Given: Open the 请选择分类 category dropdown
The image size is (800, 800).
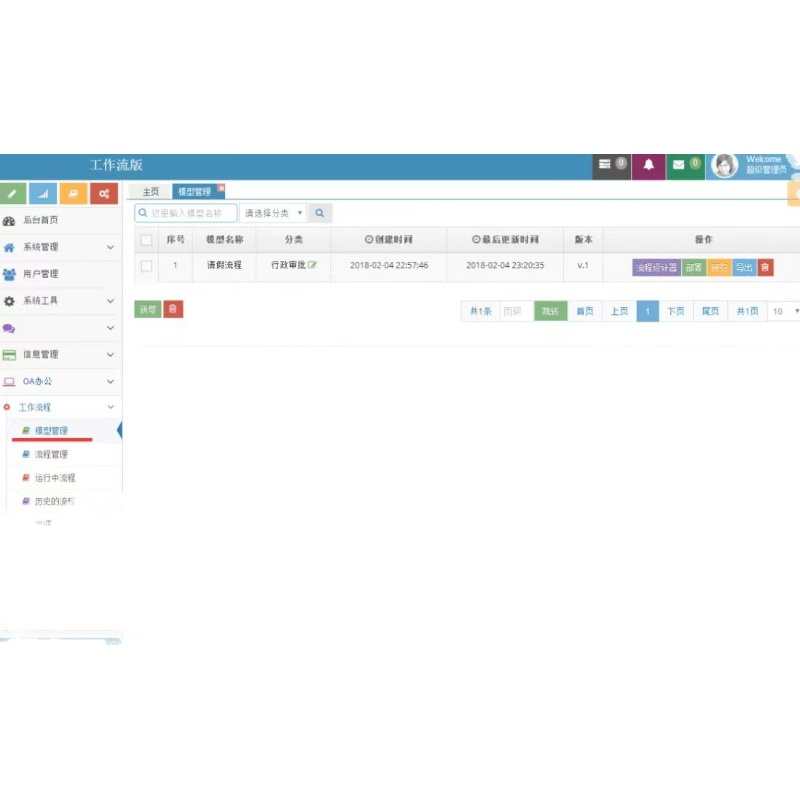Looking at the screenshot, I should pos(273,213).
